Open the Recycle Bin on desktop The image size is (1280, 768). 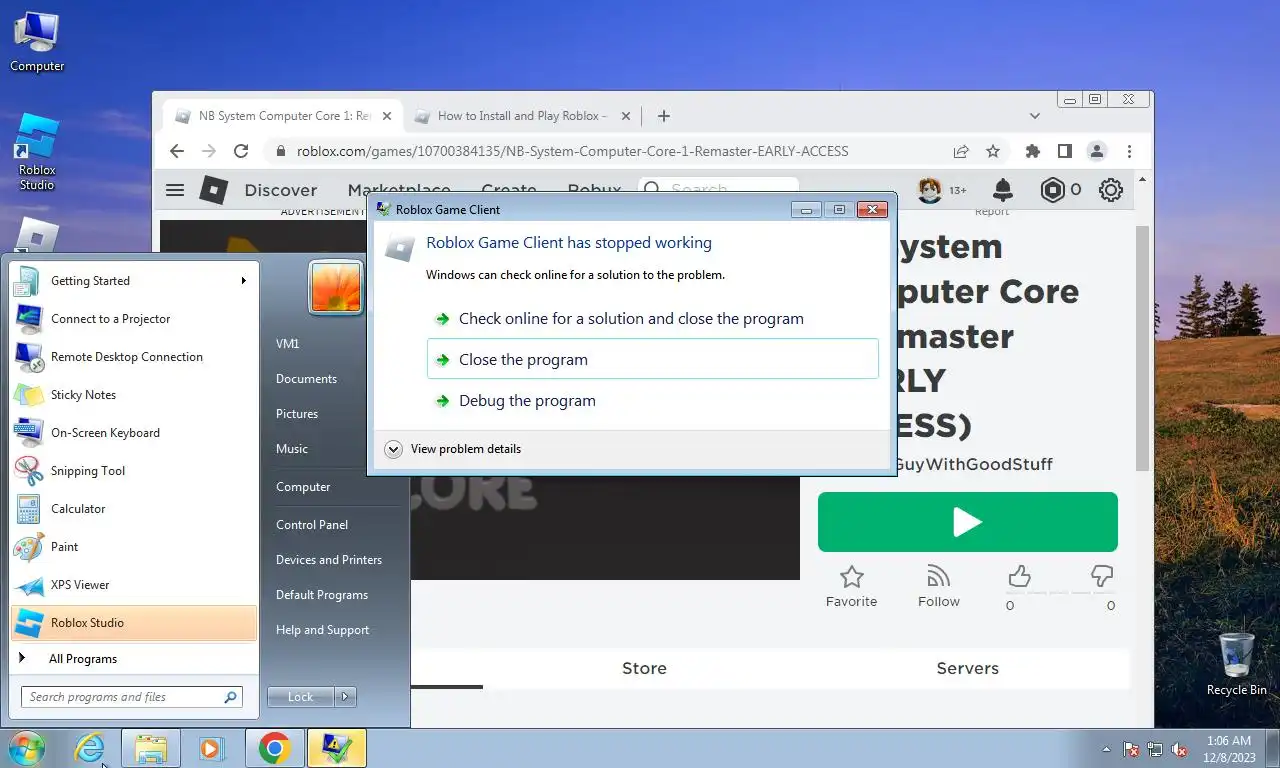click(1236, 664)
